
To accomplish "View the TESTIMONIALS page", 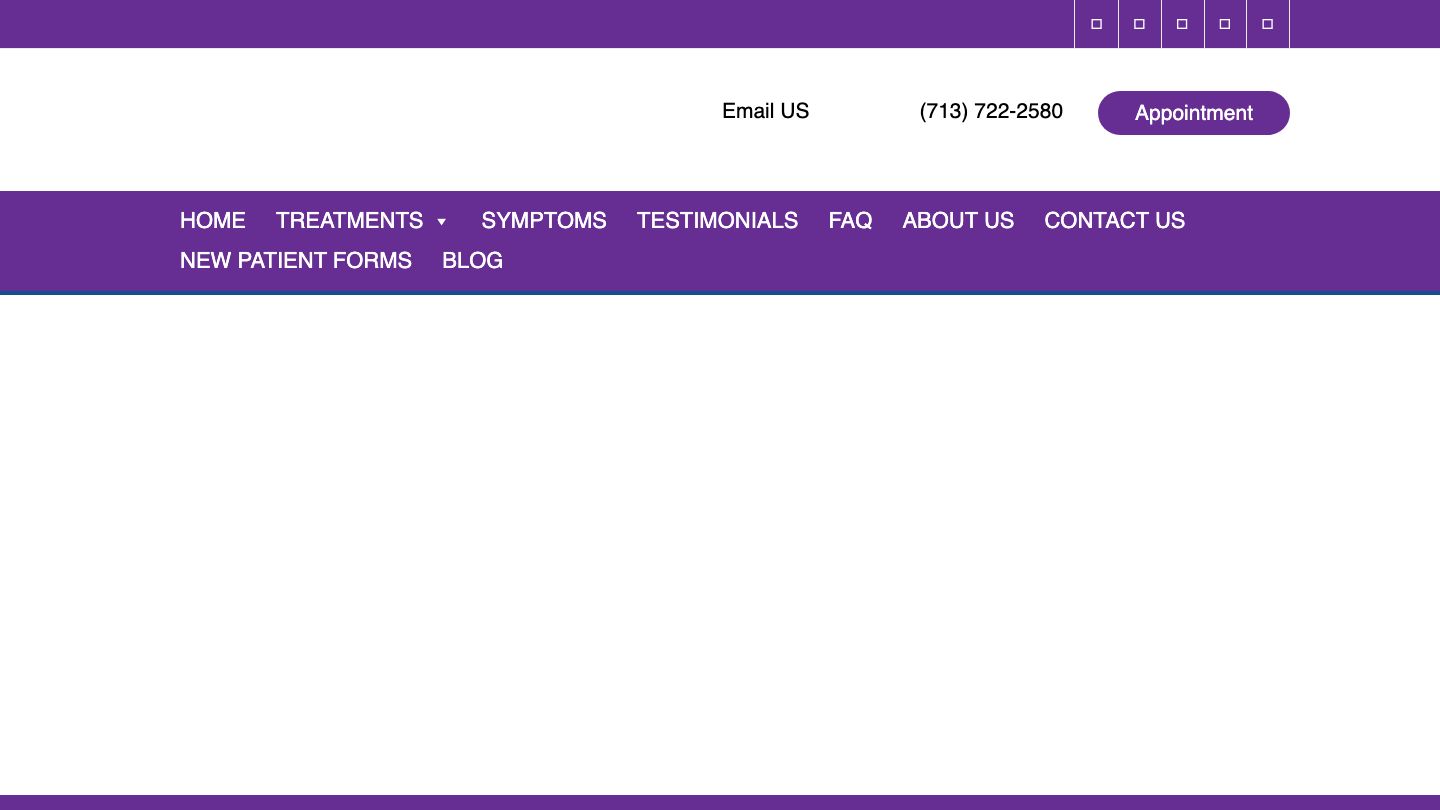I will [717, 220].
